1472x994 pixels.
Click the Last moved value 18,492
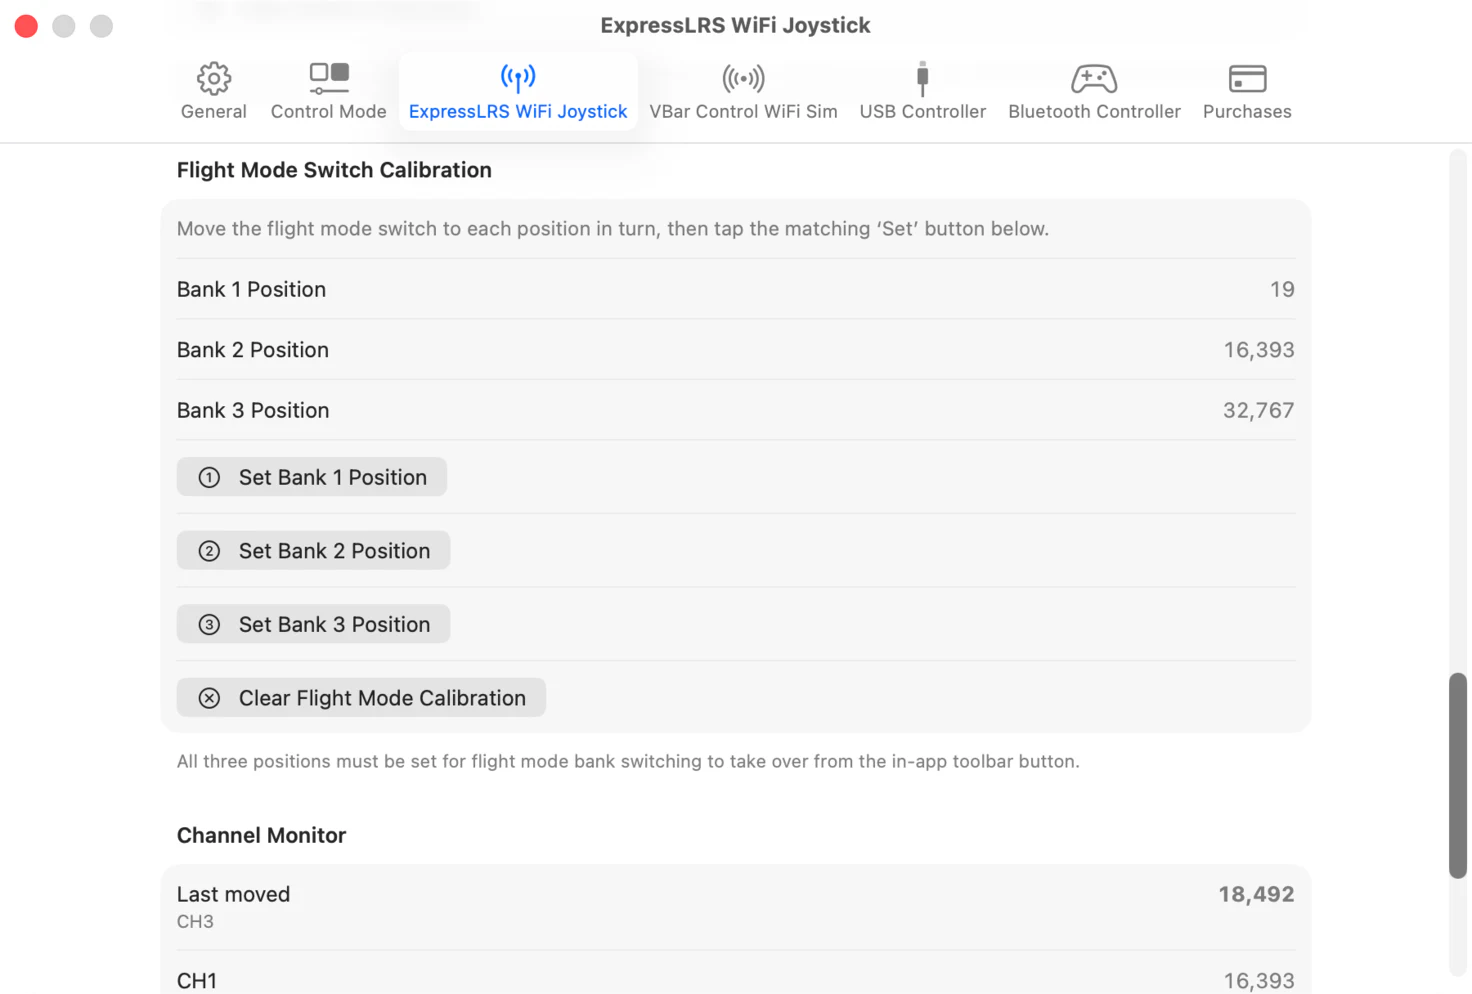(x=1256, y=894)
